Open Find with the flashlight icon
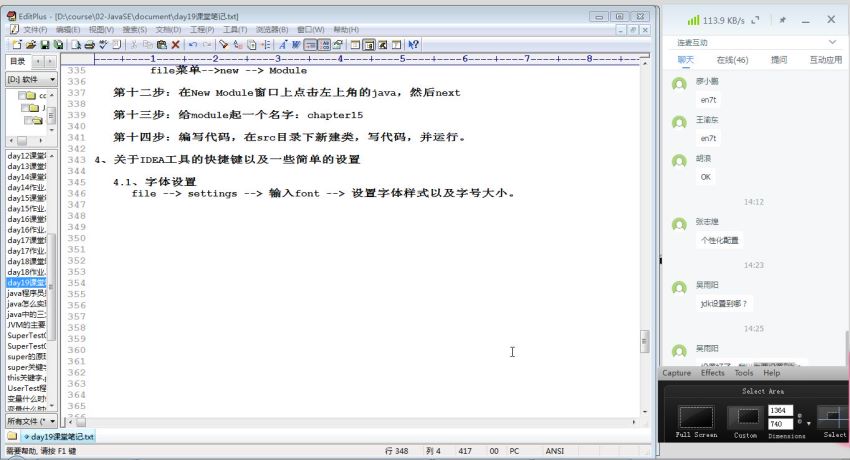Image resolution: width=850 pixels, height=460 pixels. point(223,45)
